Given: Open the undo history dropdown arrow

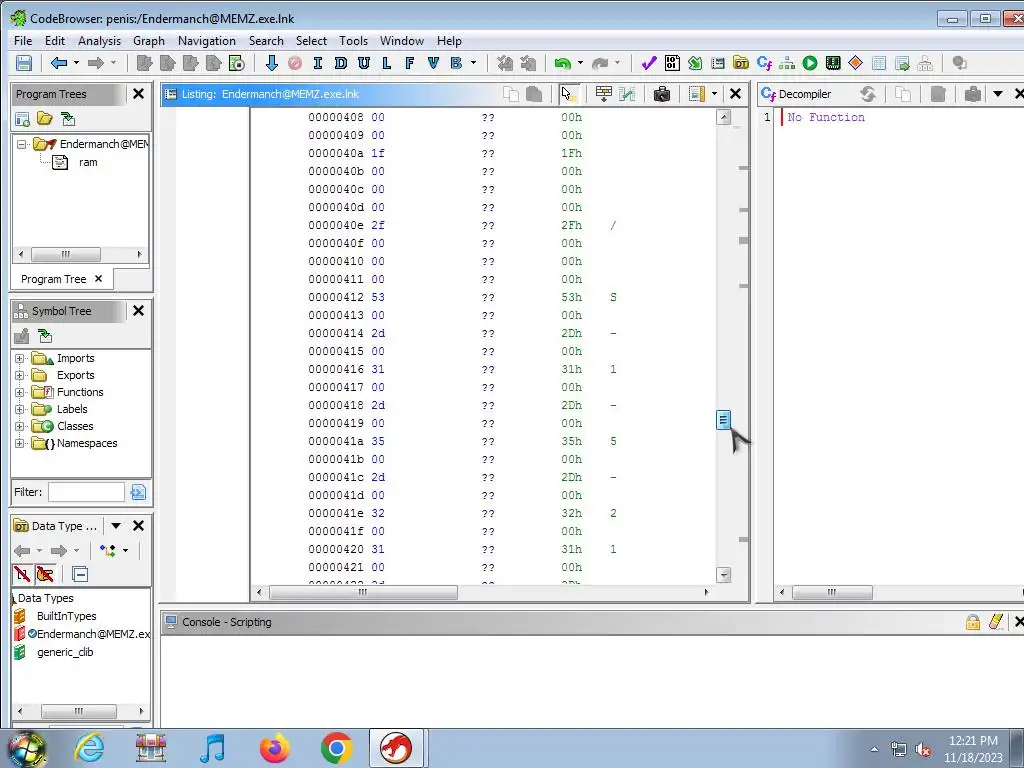Looking at the screenshot, I should tap(580, 63).
